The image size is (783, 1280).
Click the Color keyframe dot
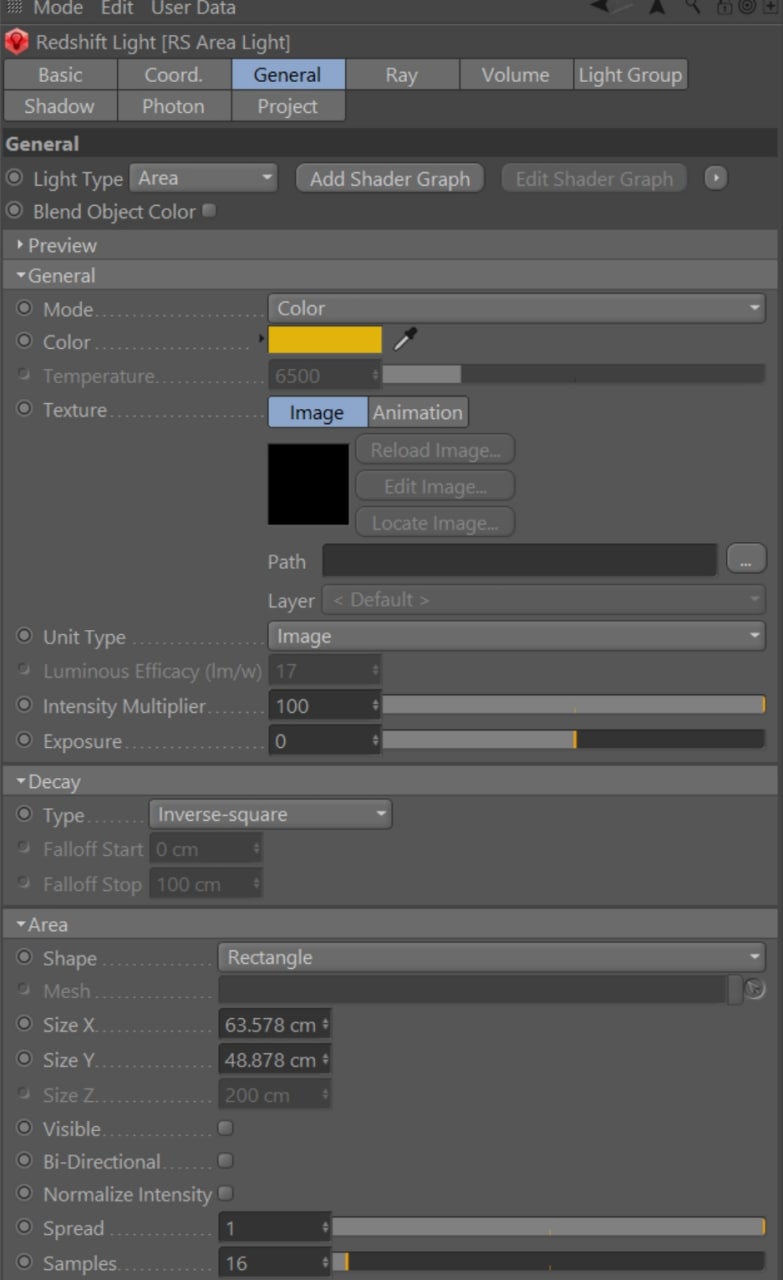click(24, 341)
